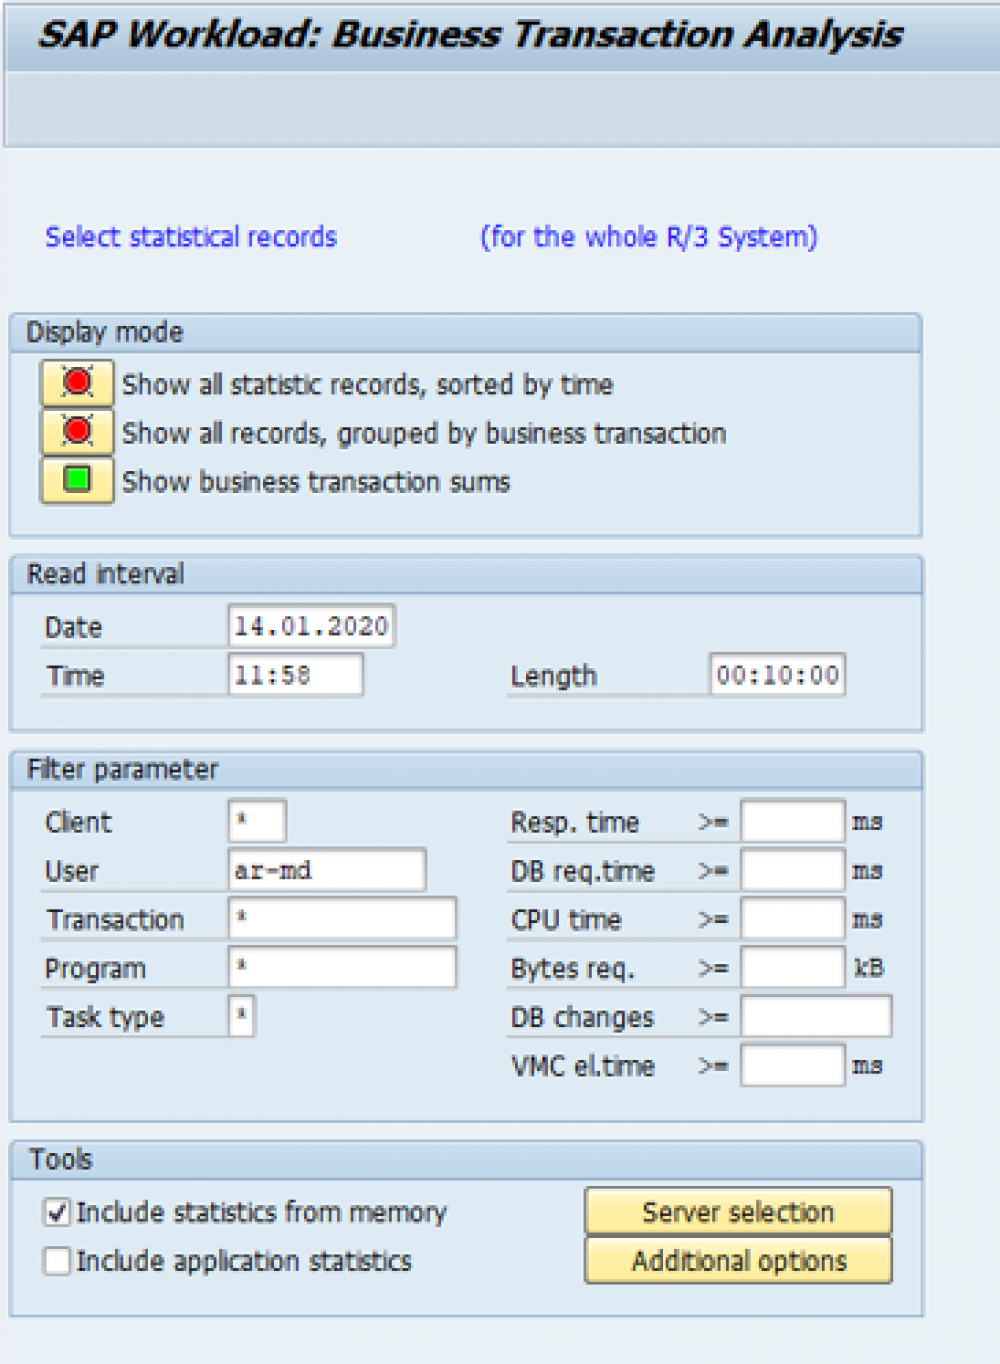Select 'Show all records, grouped by business transaction' button
Screen dimensions: 1000x1364
[x=77, y=432]
